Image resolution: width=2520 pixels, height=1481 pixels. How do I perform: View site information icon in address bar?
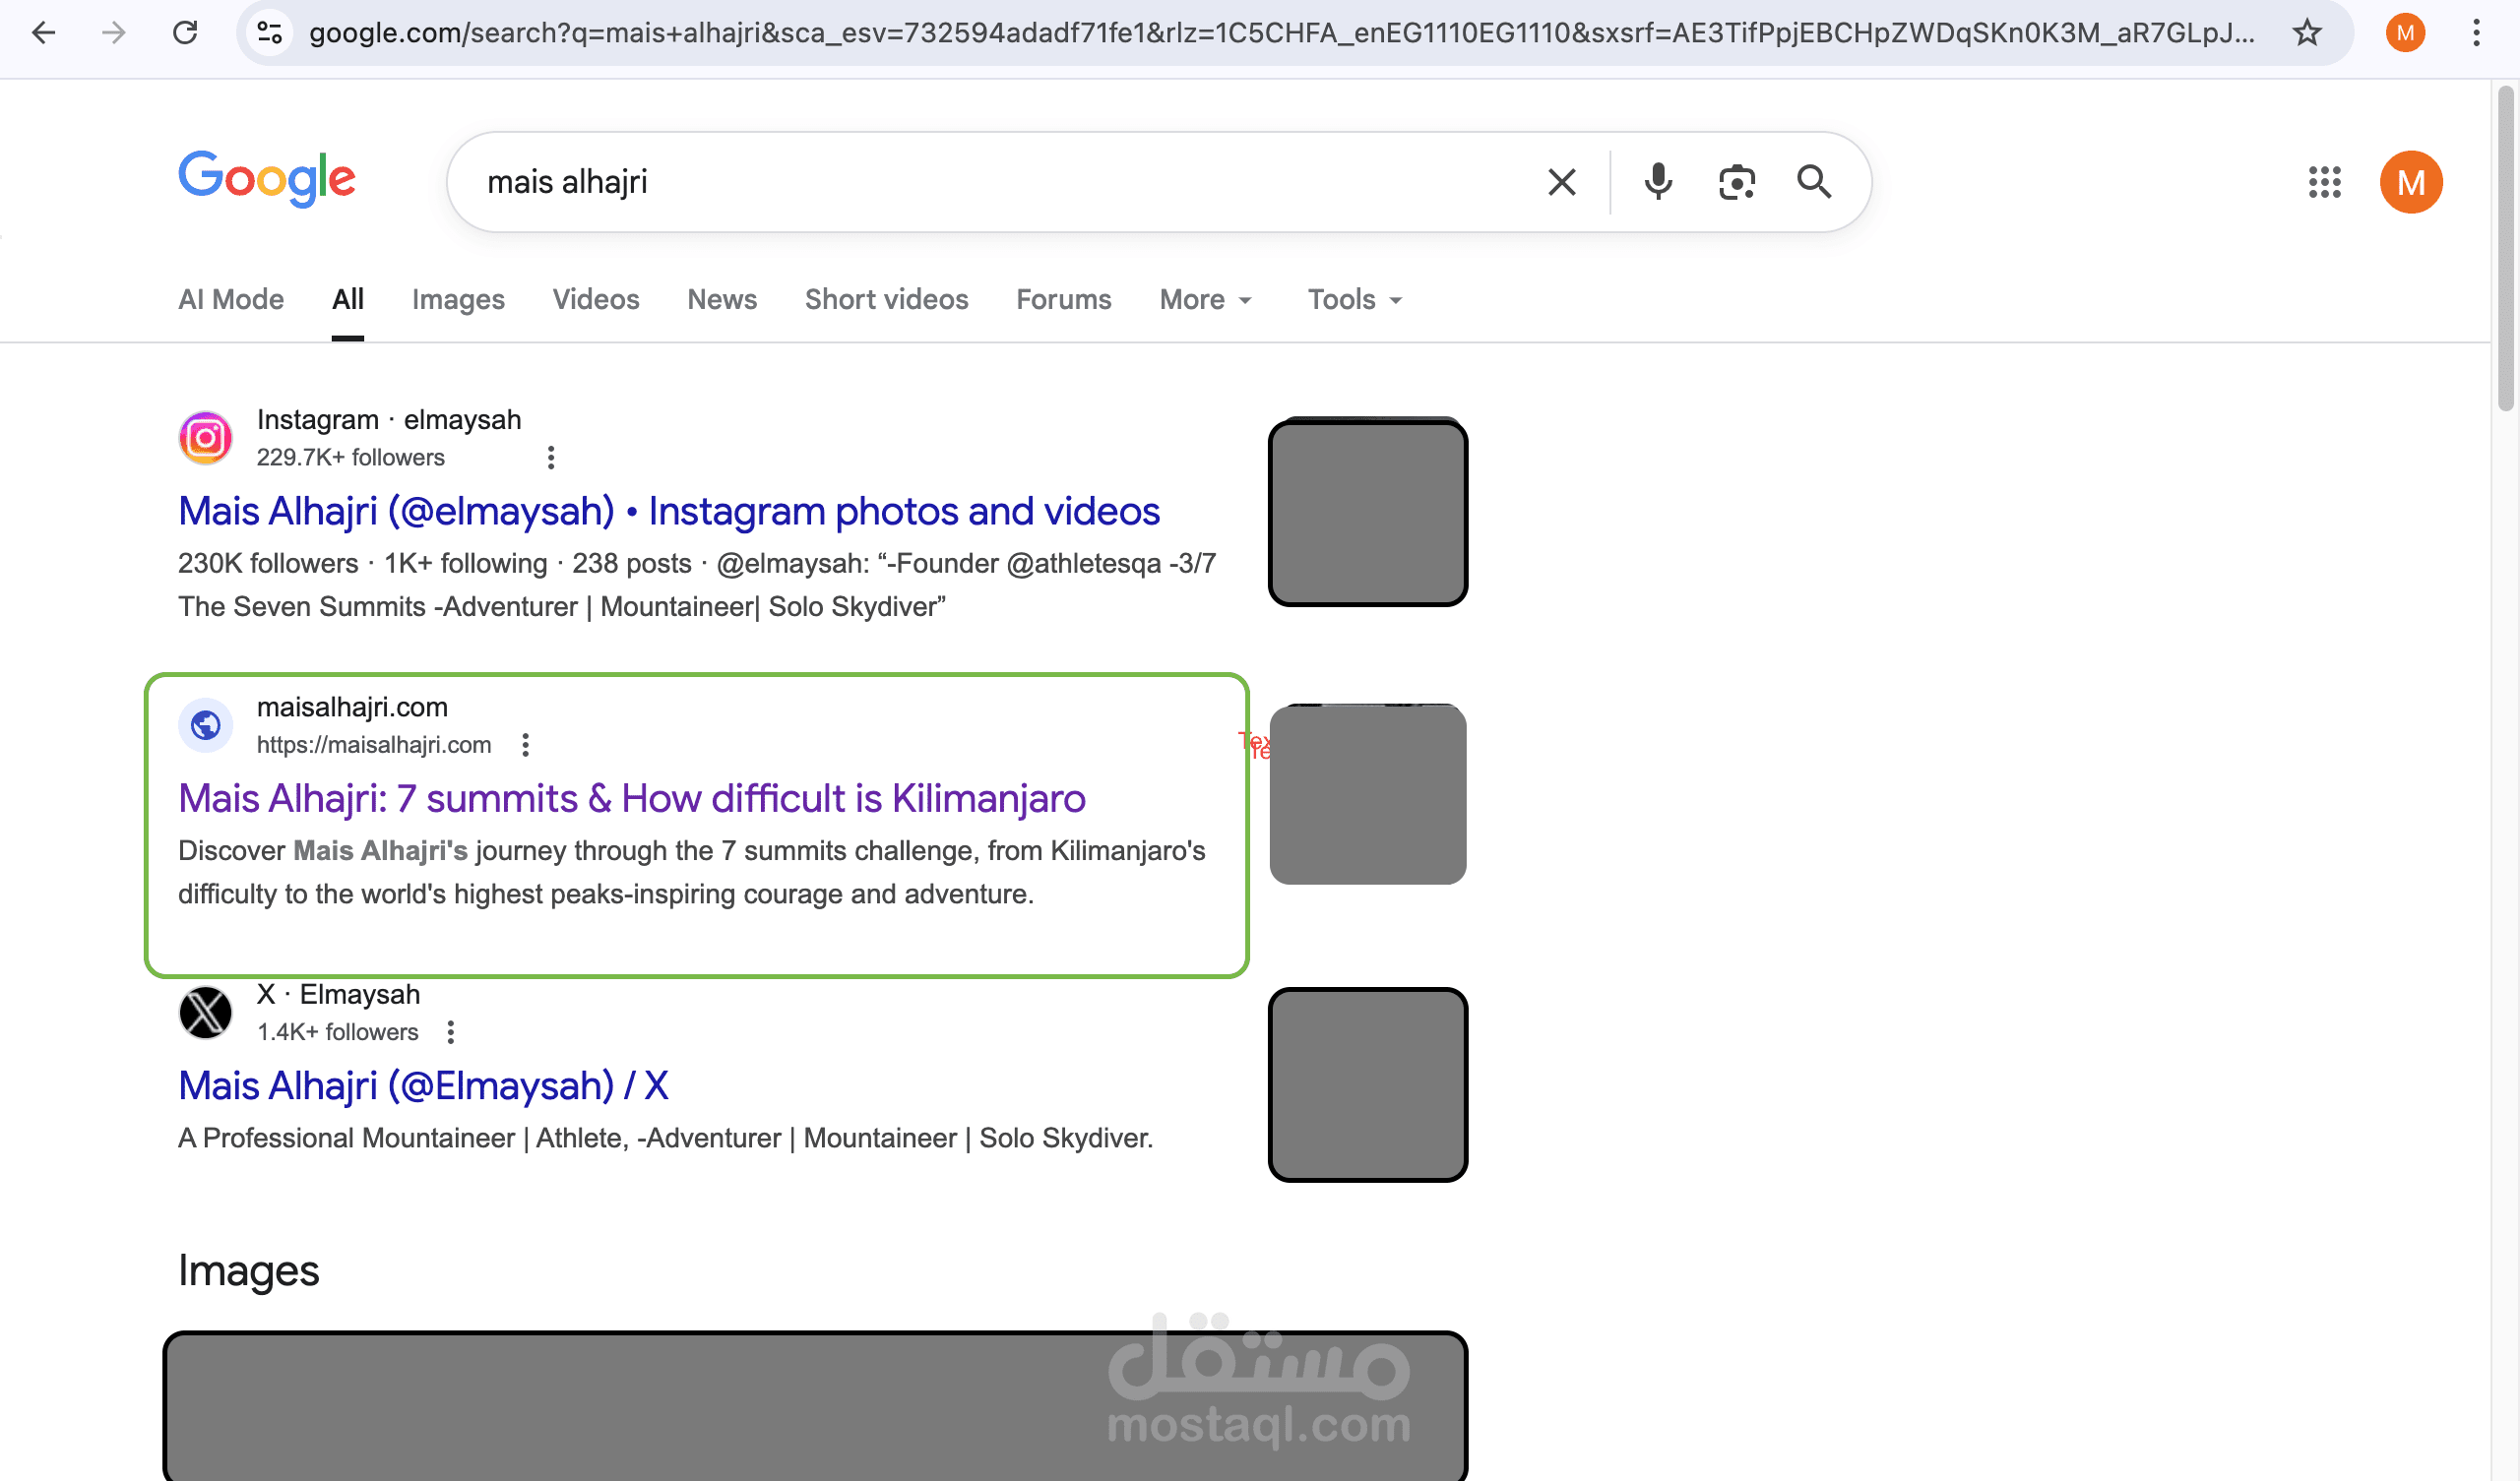click(269, 33)
